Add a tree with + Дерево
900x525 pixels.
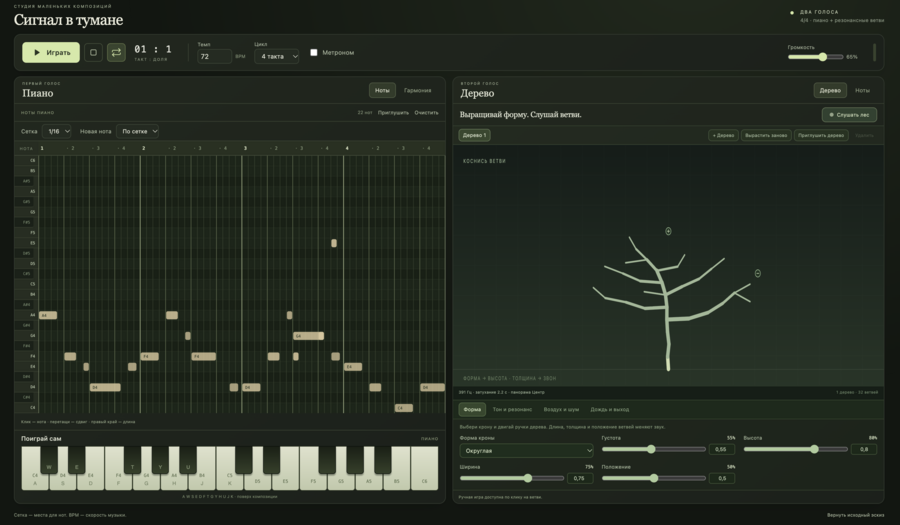coord(723,135)
